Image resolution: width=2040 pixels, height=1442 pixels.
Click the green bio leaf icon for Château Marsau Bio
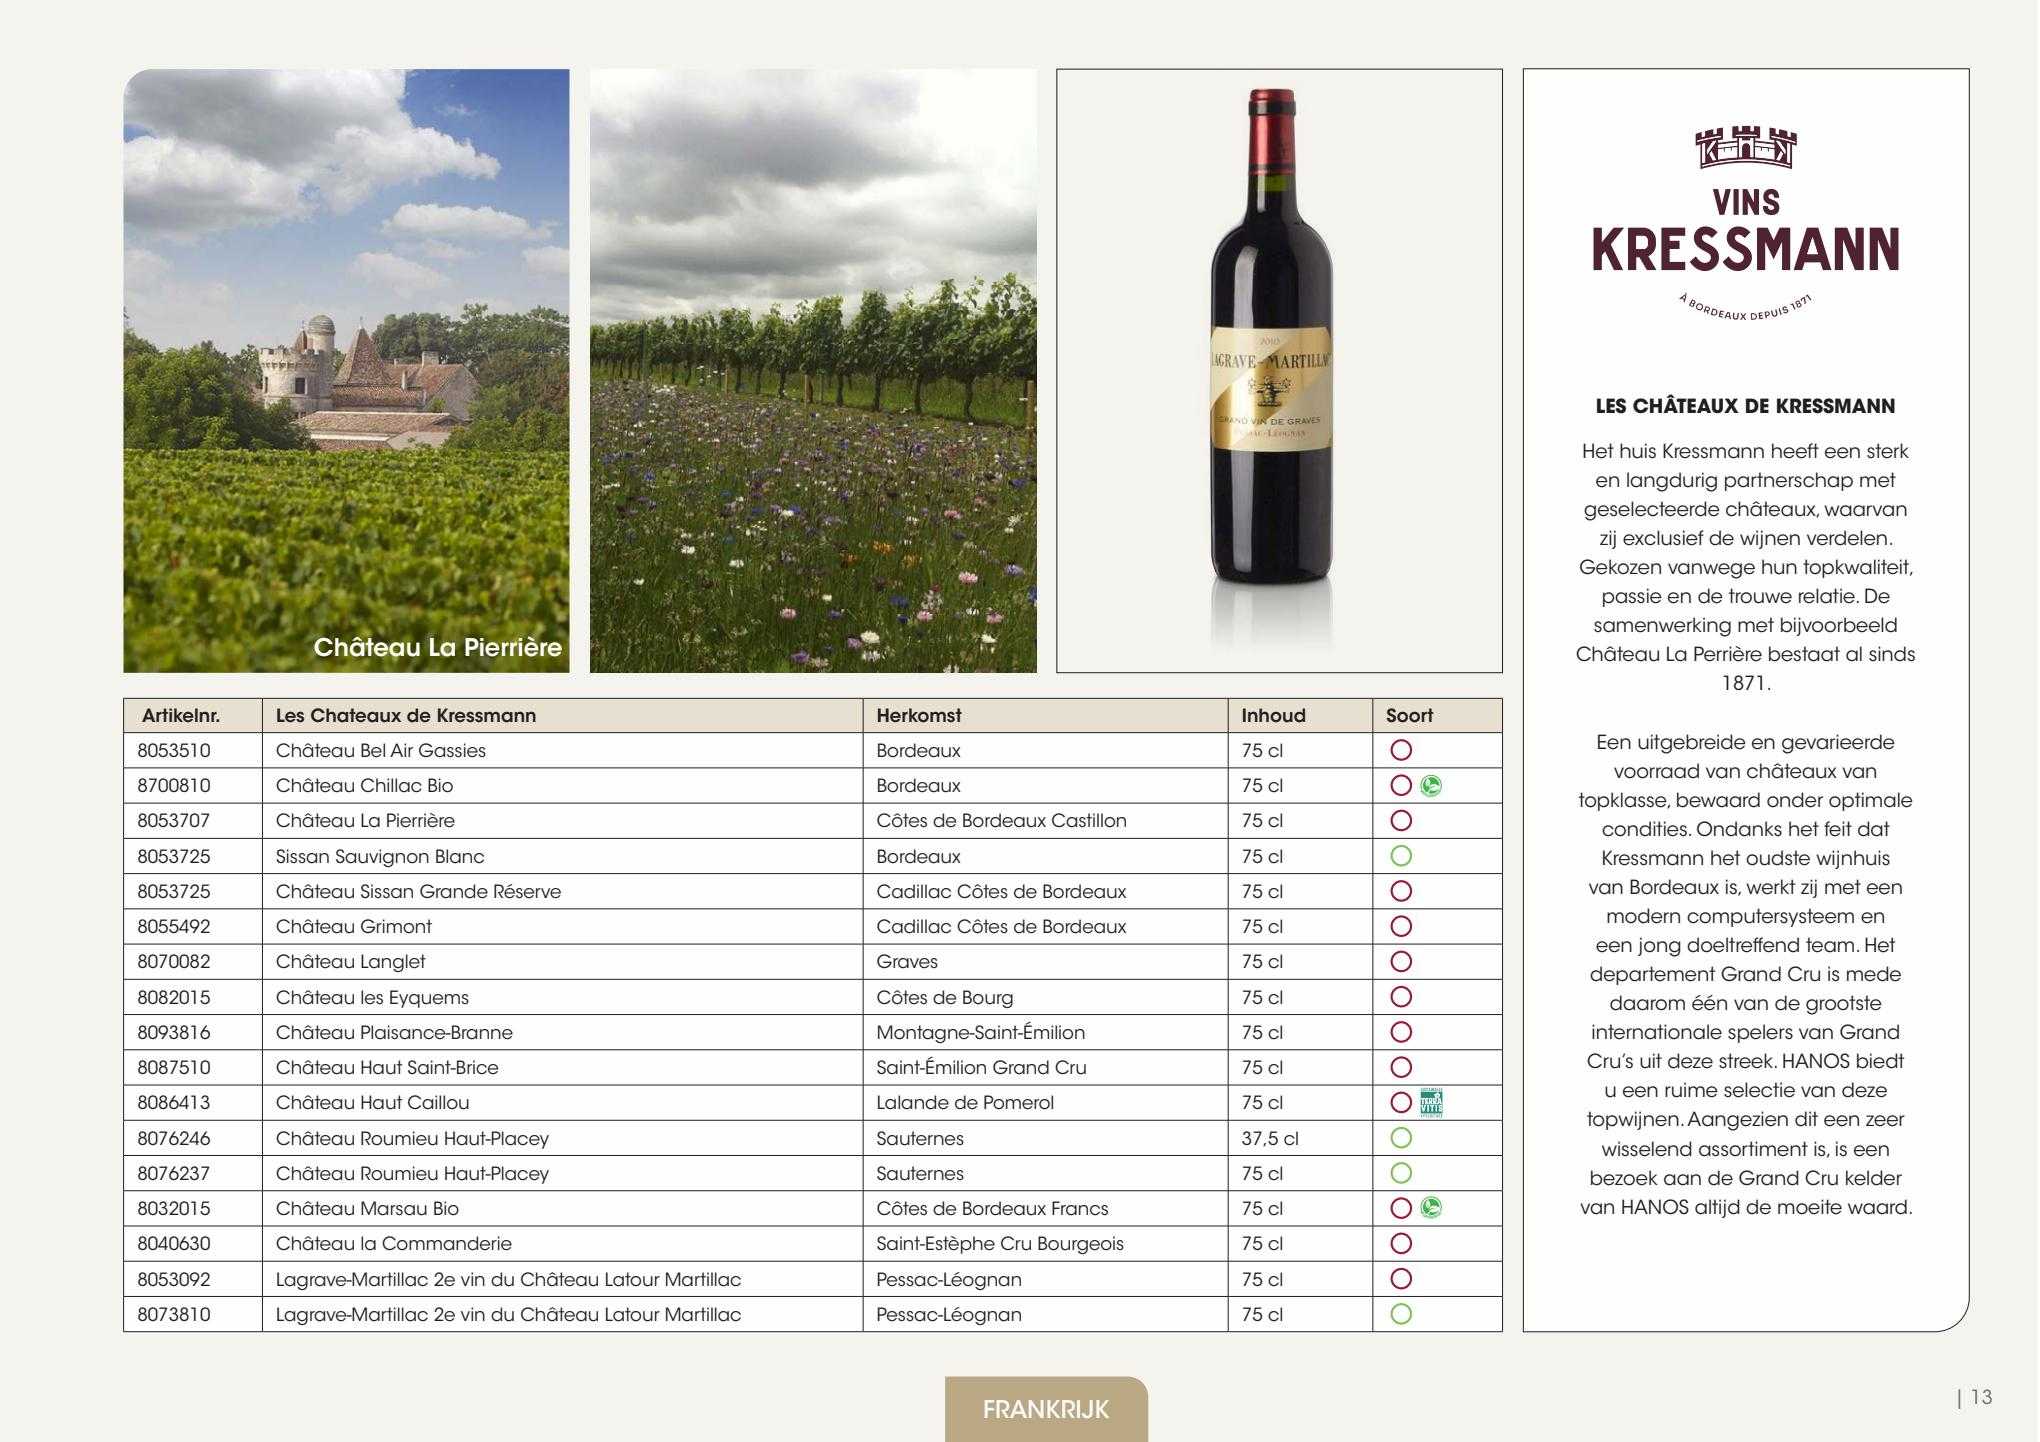pyautogui.click(x=1431, y=1208)
